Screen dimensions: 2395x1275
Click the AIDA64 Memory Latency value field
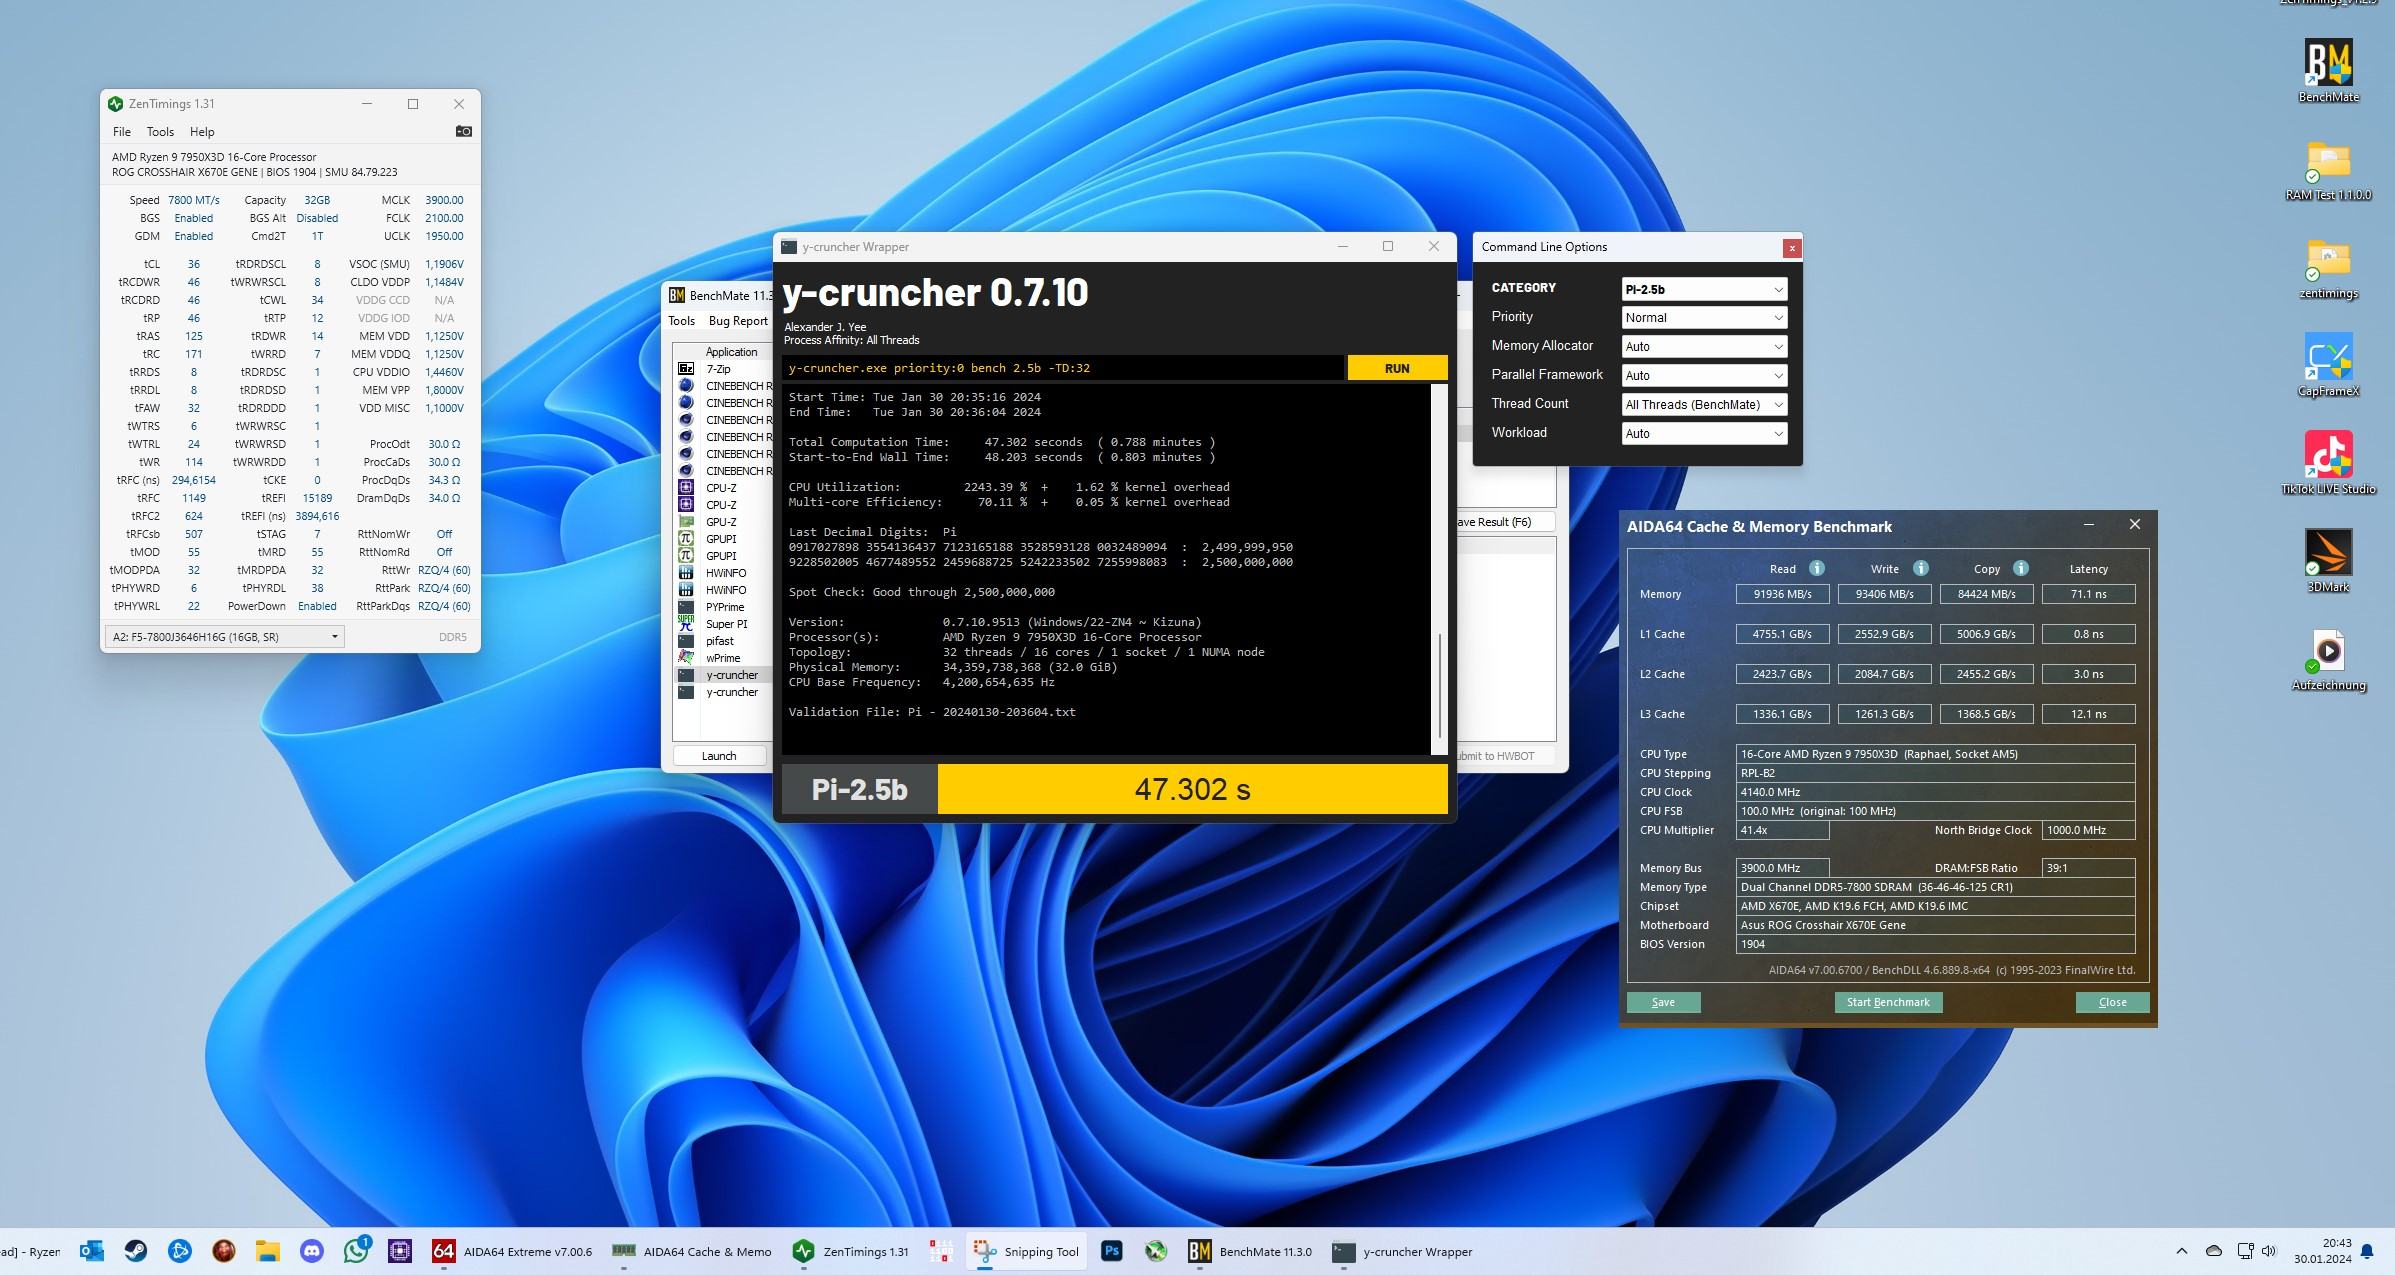pyautogui.click(x=2088, y=594)
